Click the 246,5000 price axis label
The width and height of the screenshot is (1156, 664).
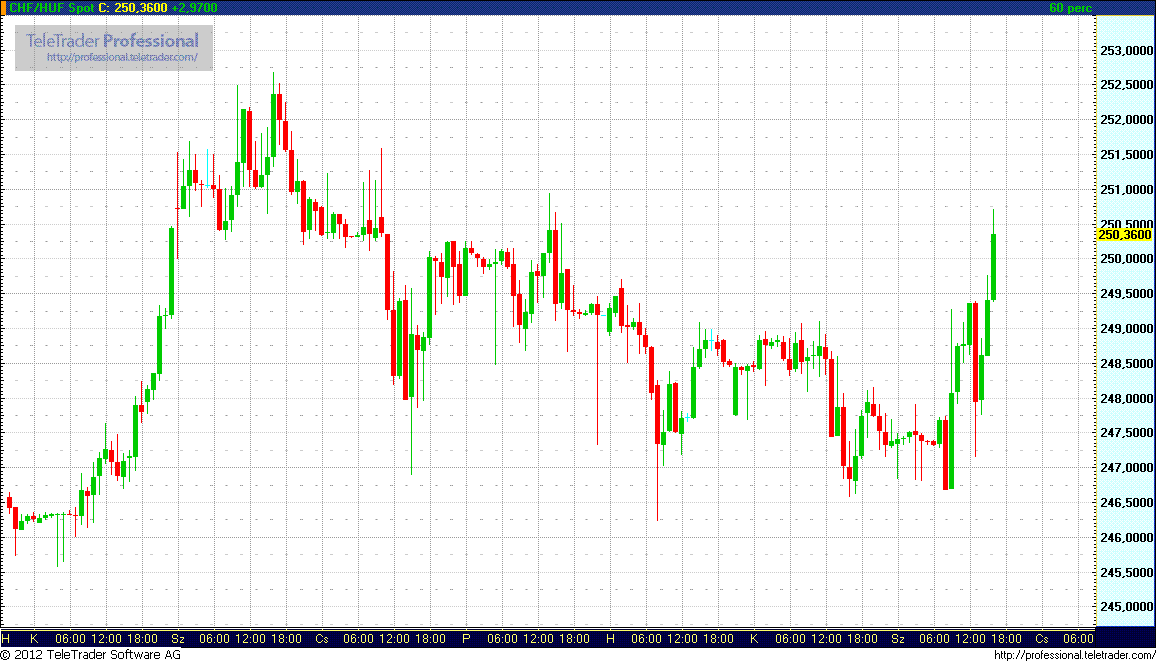pos(1126,503)
